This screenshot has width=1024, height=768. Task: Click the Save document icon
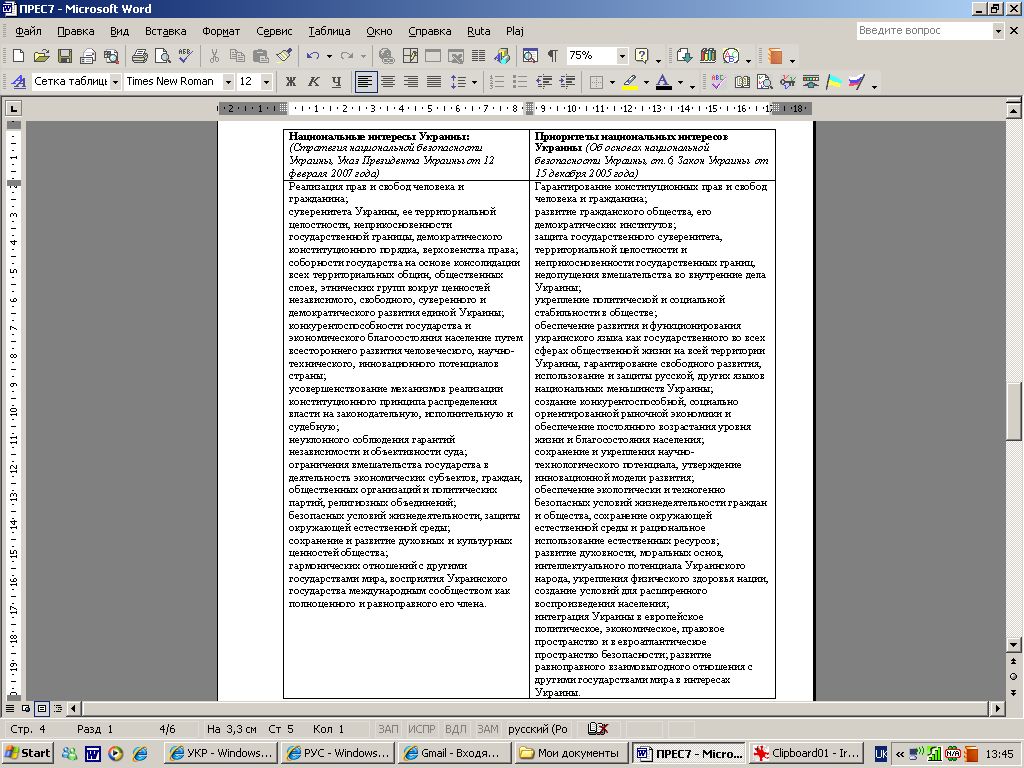coord(64,56)
